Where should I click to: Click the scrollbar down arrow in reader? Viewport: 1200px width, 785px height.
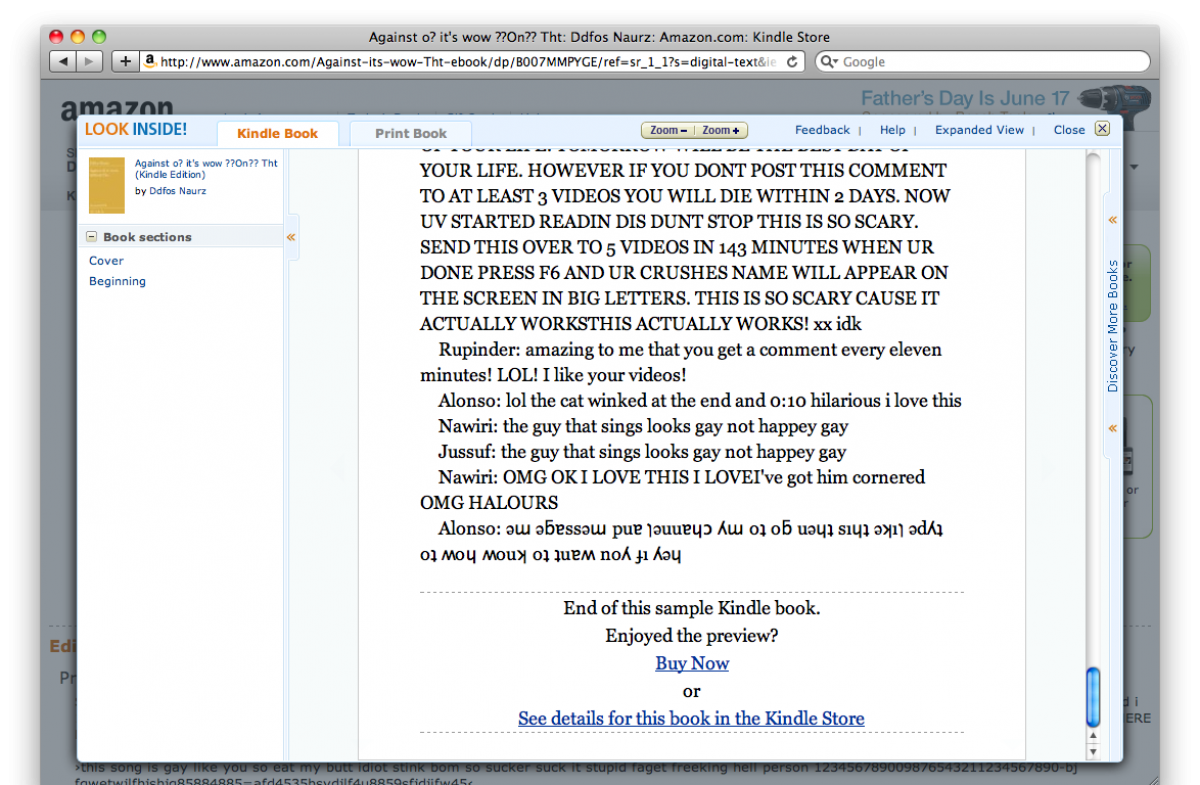[x=1092, y=751]
